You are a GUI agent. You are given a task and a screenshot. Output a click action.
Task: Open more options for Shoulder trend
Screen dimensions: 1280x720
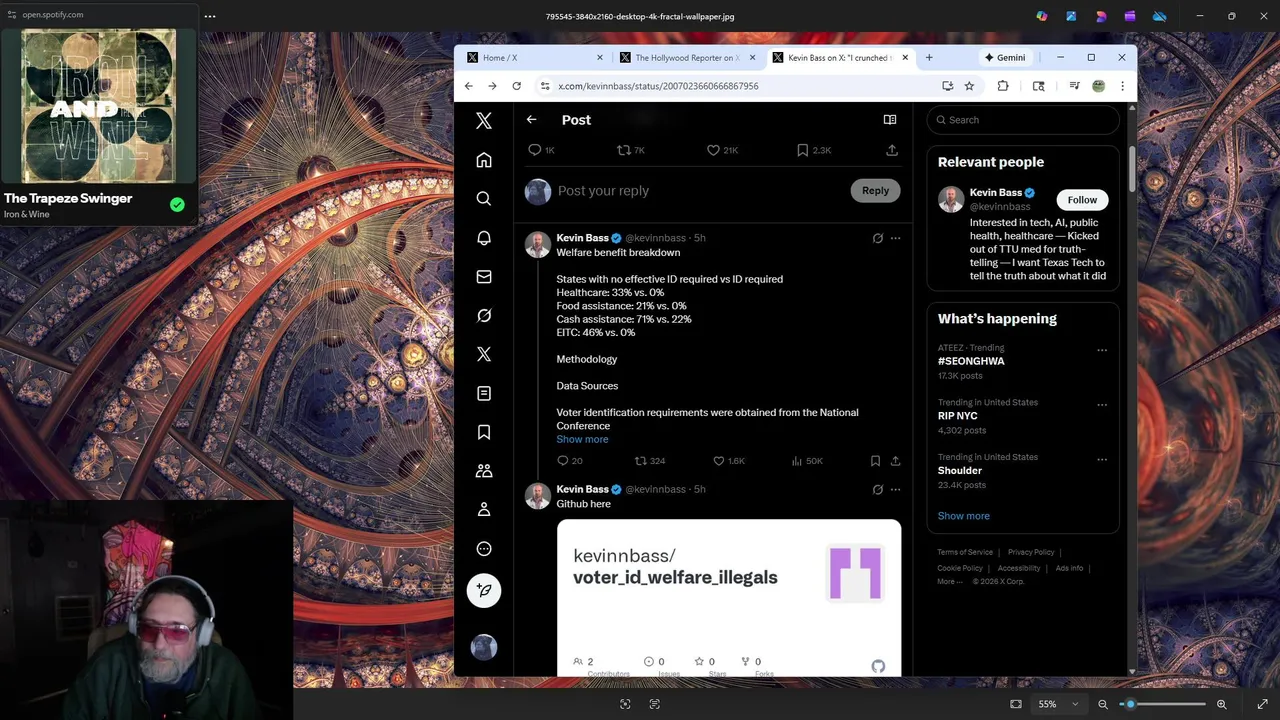pyautogui.click(x=1102, y=460)
